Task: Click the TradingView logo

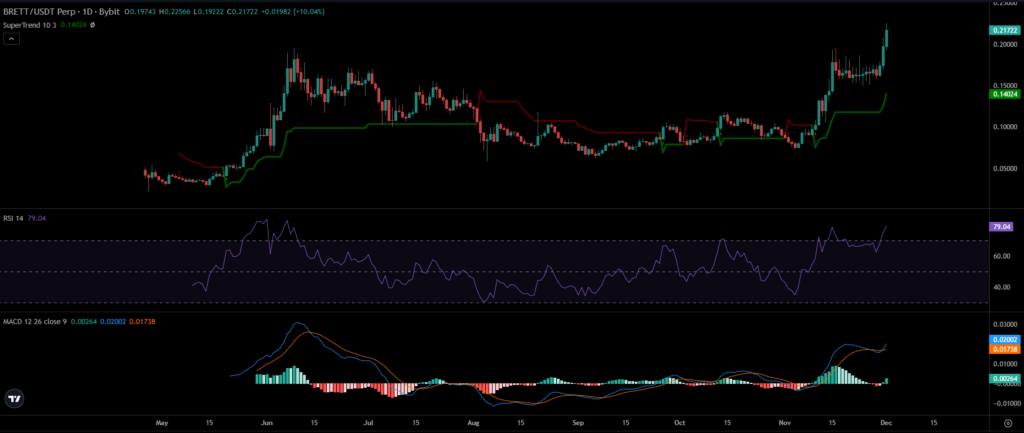Action: click(13, 398)
